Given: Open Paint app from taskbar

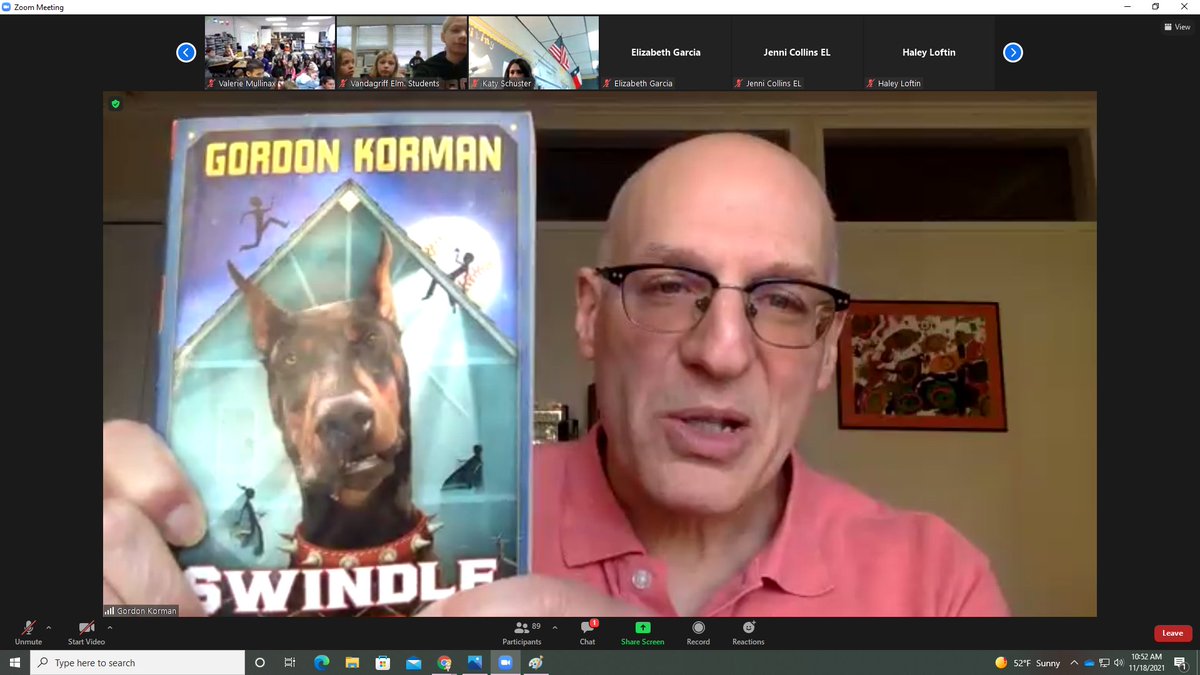Looking at the screenshot, I should coord(536,663).
